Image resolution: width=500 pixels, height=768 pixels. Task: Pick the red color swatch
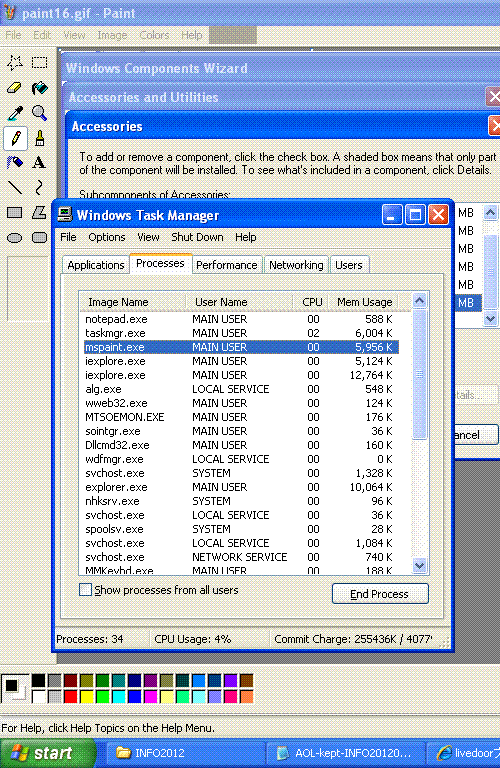click(x=71, y=696)
